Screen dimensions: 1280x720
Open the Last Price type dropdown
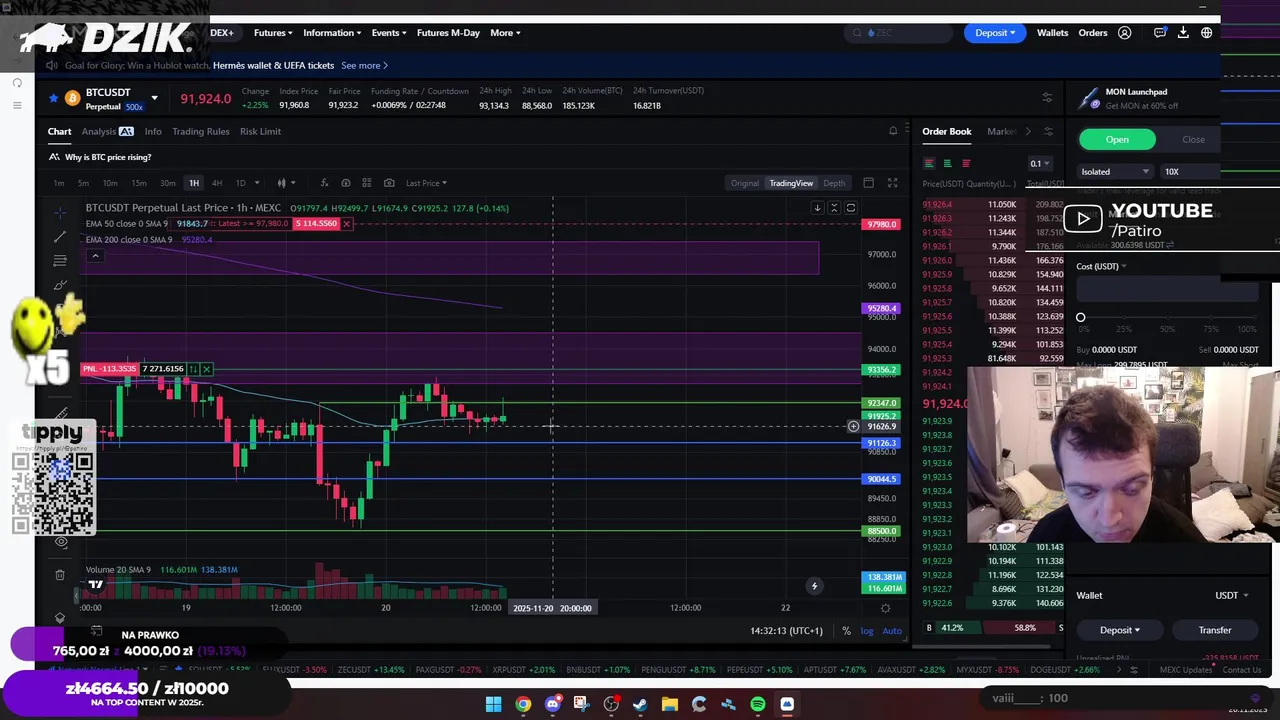tap(426, 183)
